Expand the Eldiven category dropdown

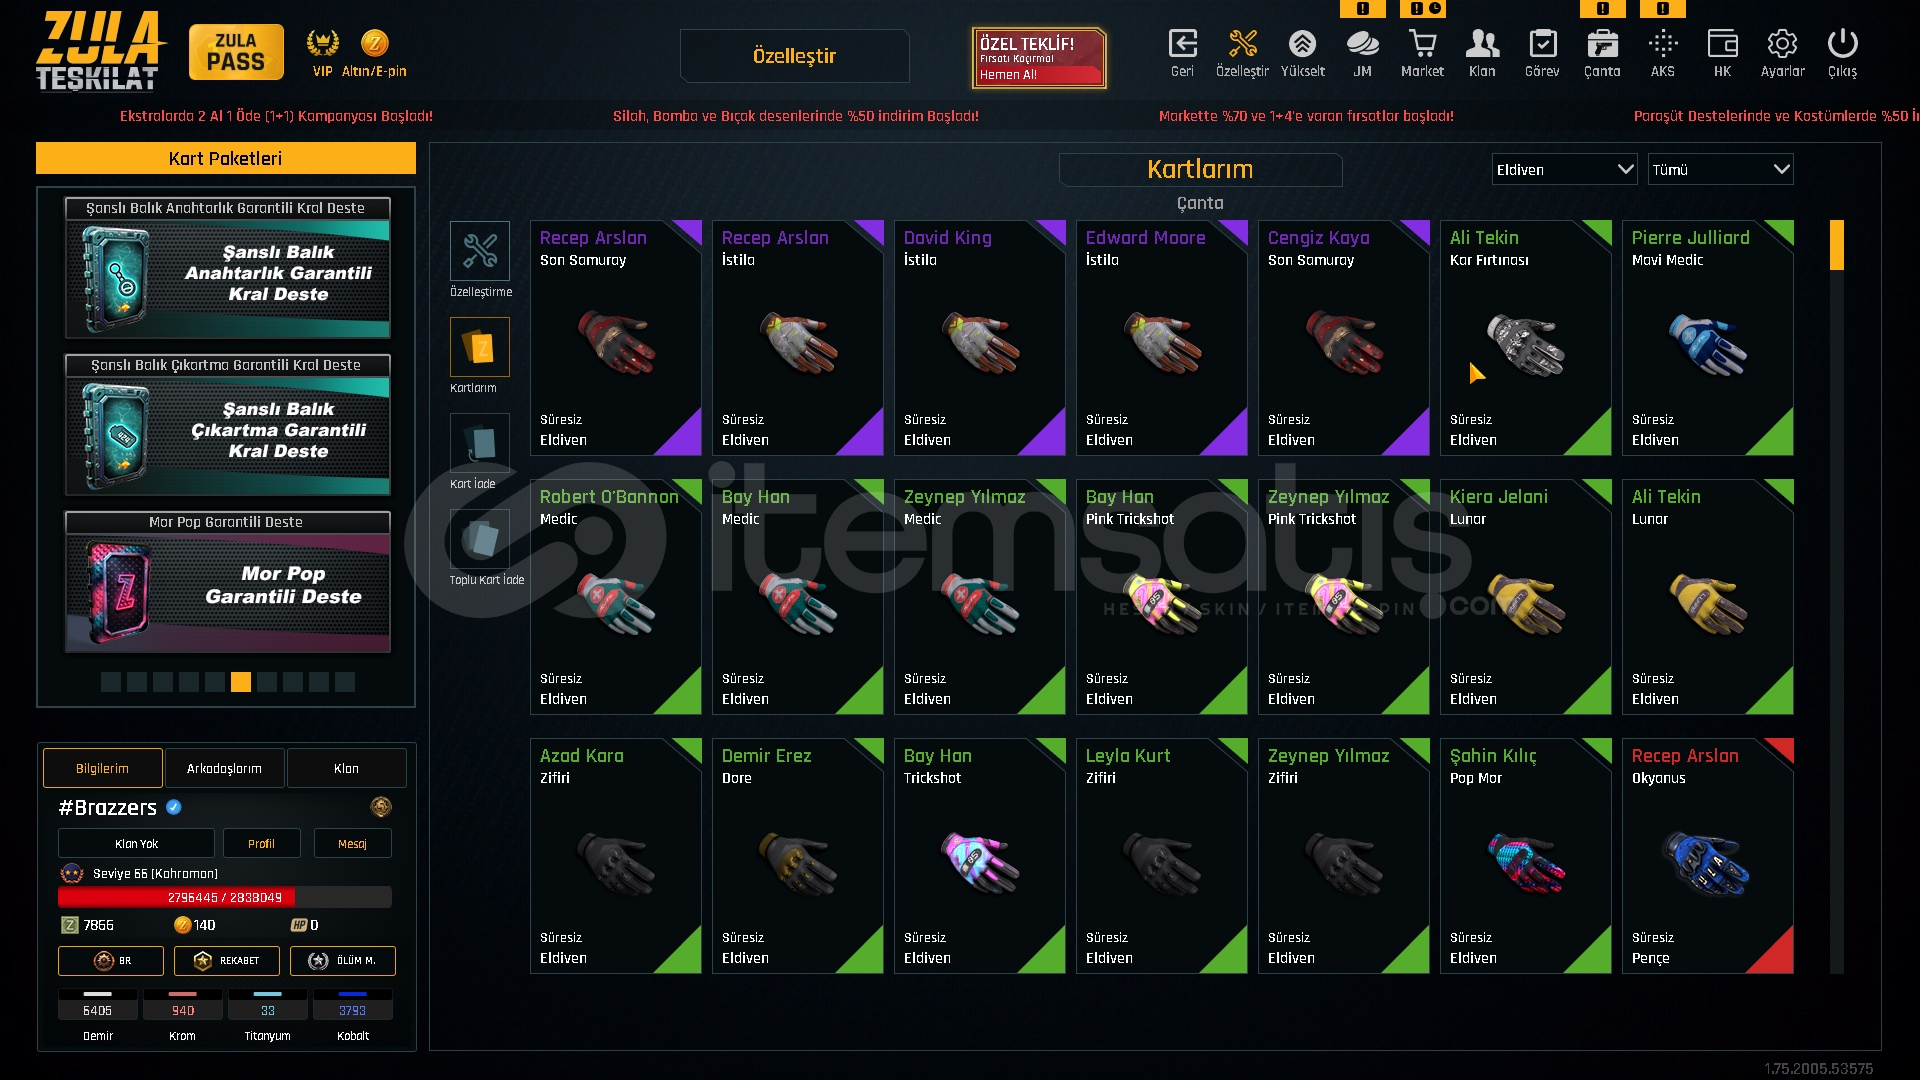point(1564,169)
